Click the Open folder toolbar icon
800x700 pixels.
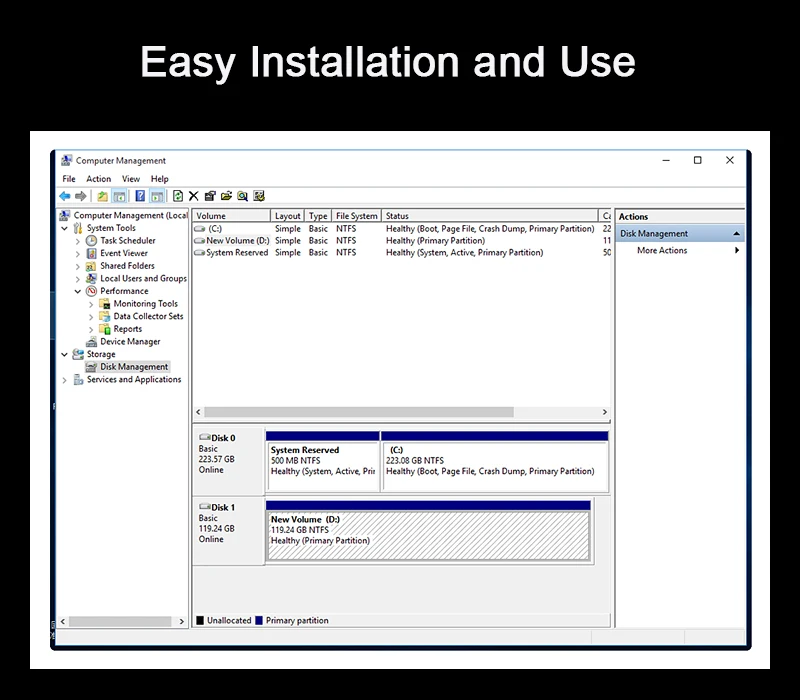[x=226, y=196]
